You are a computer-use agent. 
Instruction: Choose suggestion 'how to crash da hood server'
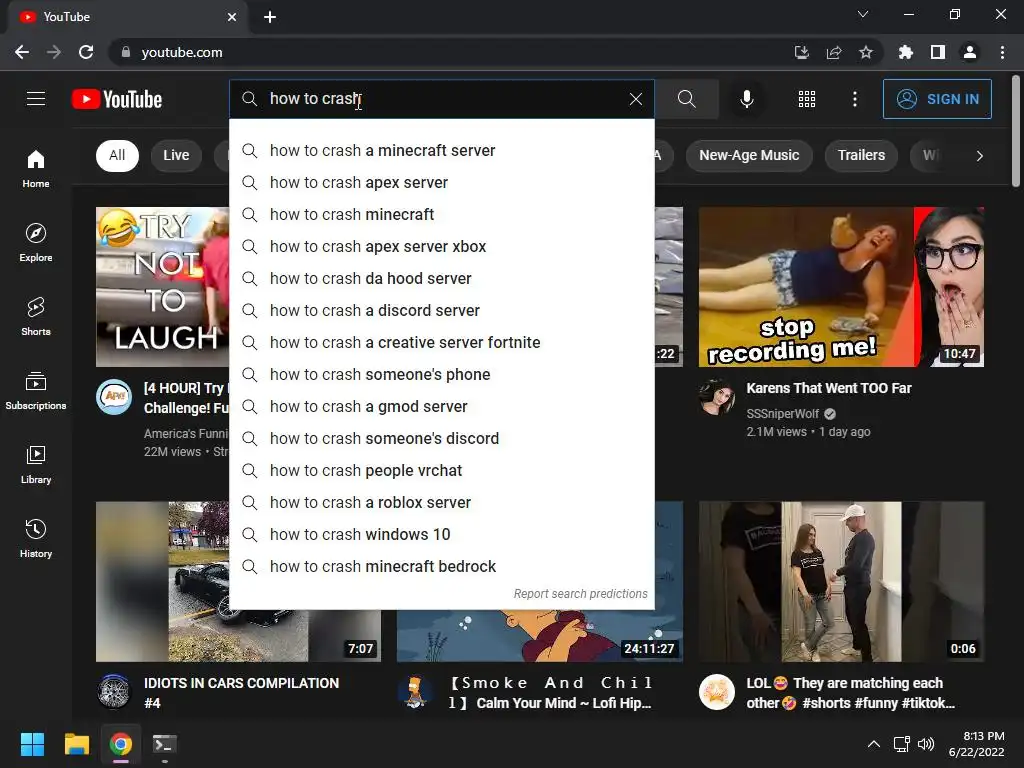441,278
